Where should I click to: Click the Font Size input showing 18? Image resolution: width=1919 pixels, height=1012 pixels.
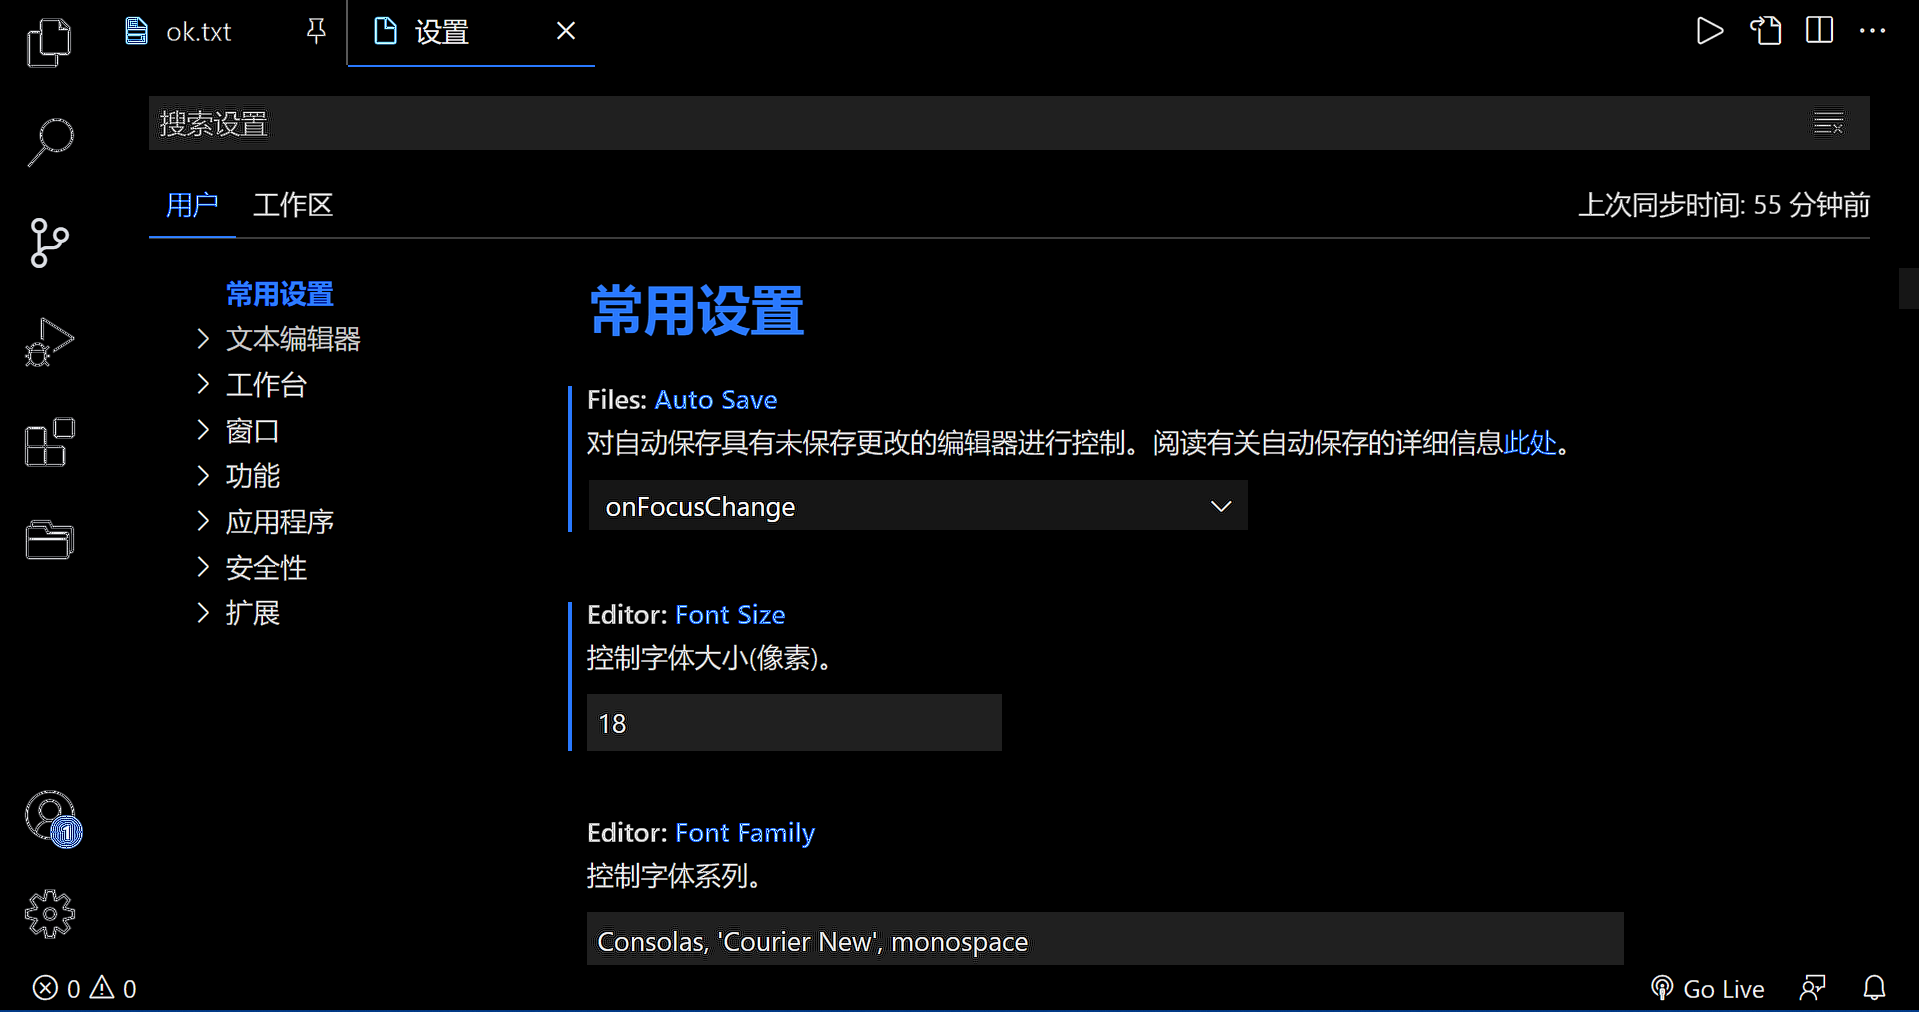pos(794,723)
